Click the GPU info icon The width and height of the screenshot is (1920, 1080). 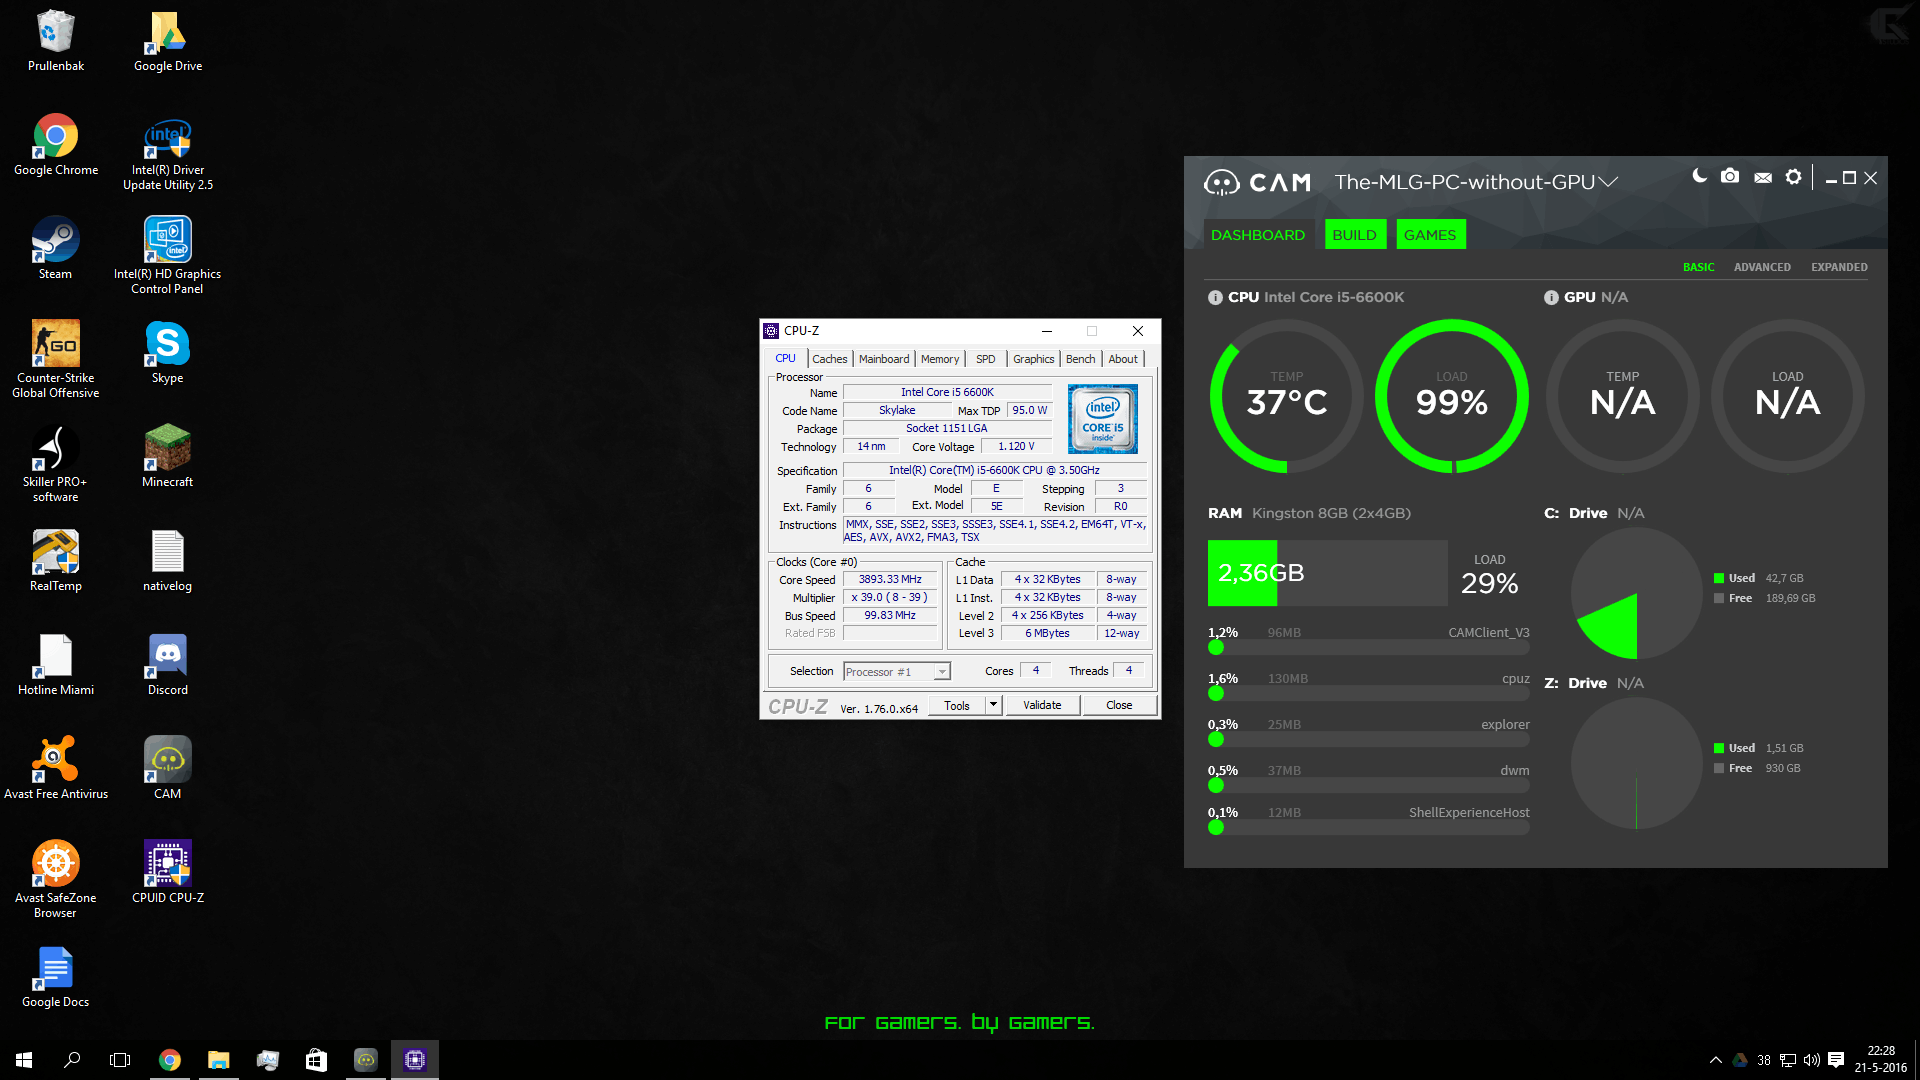[x=1551, y=297]
